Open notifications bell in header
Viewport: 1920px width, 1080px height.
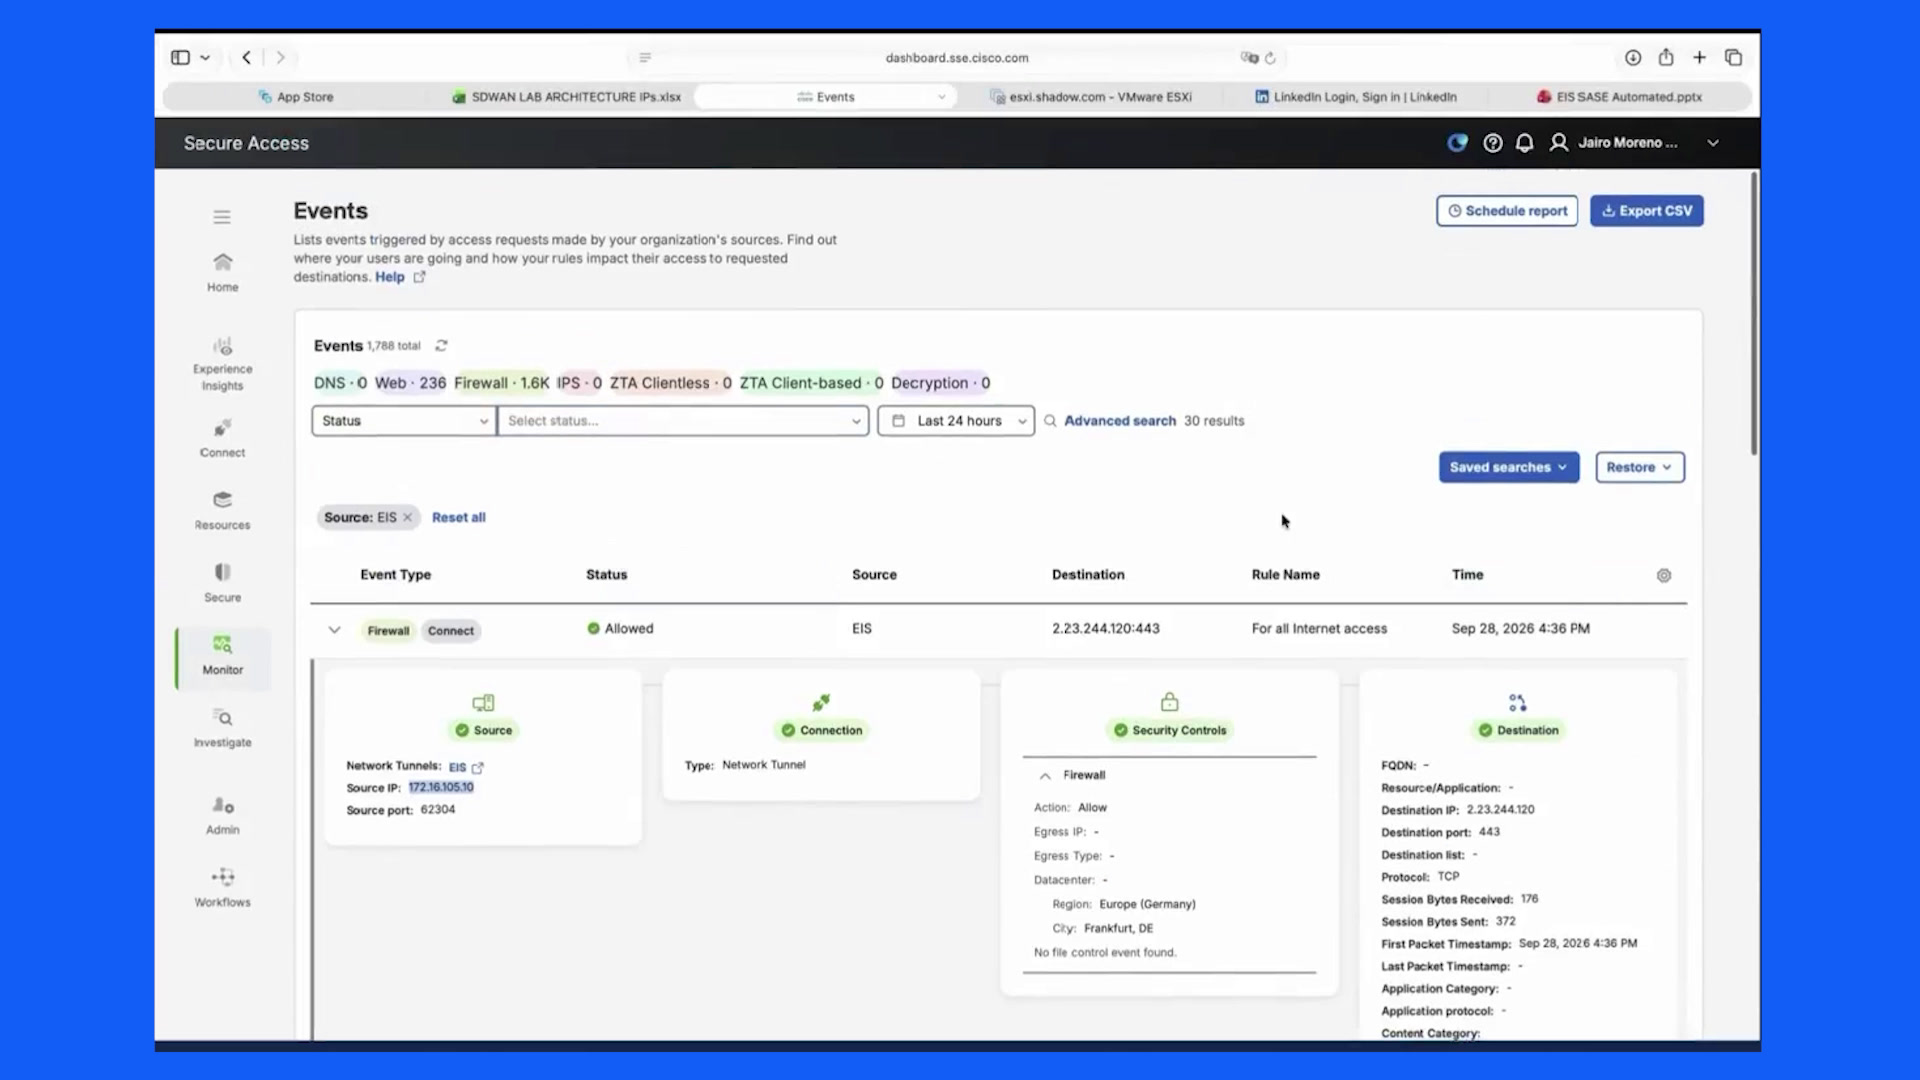tap(1524, 143)
